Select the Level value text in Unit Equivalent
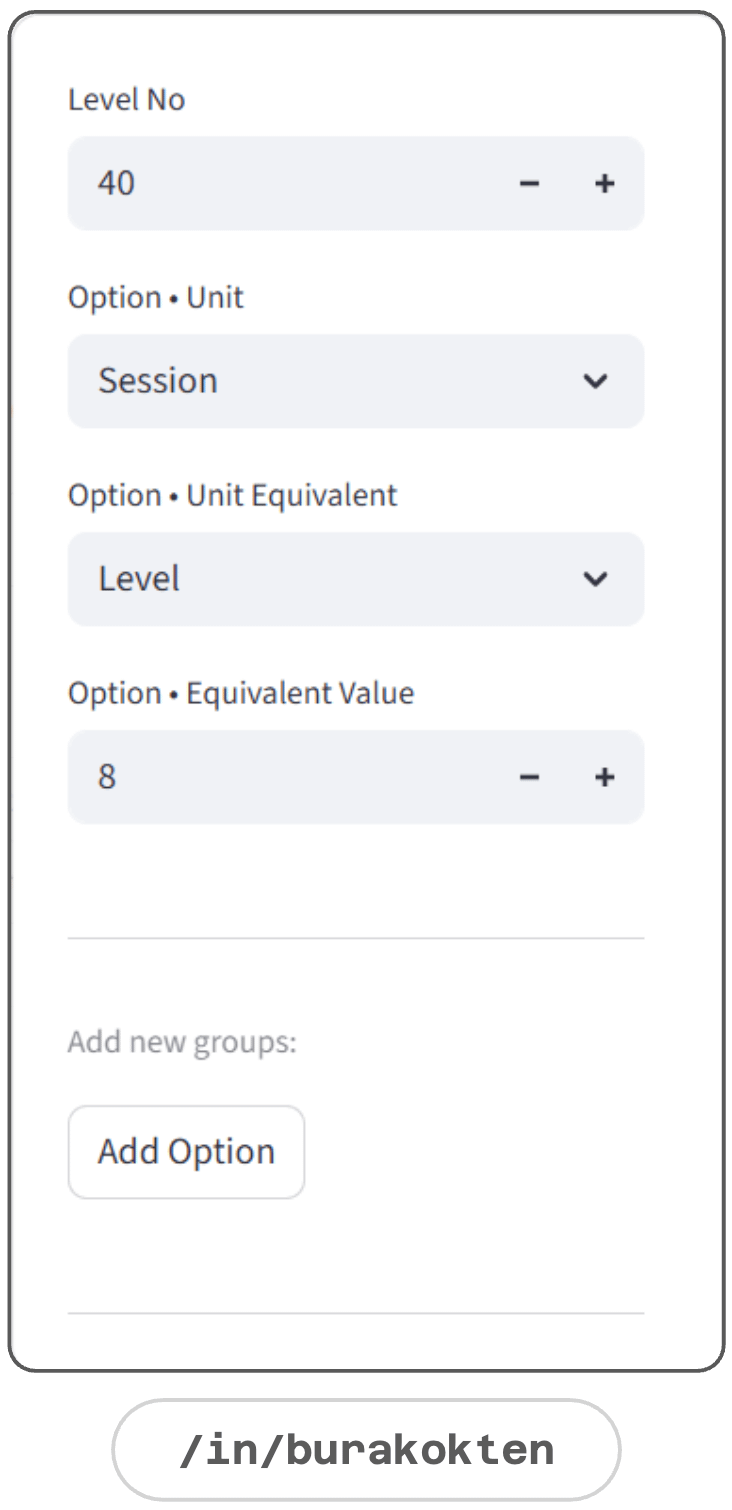 pyautogui.click(x=139, y=579)
